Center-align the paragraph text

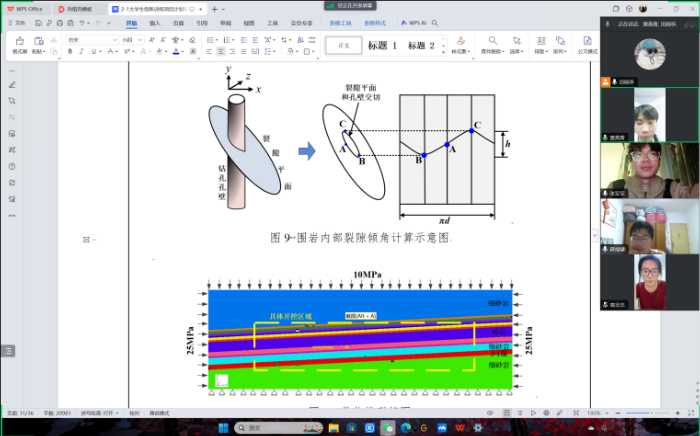tap(220, 51)
